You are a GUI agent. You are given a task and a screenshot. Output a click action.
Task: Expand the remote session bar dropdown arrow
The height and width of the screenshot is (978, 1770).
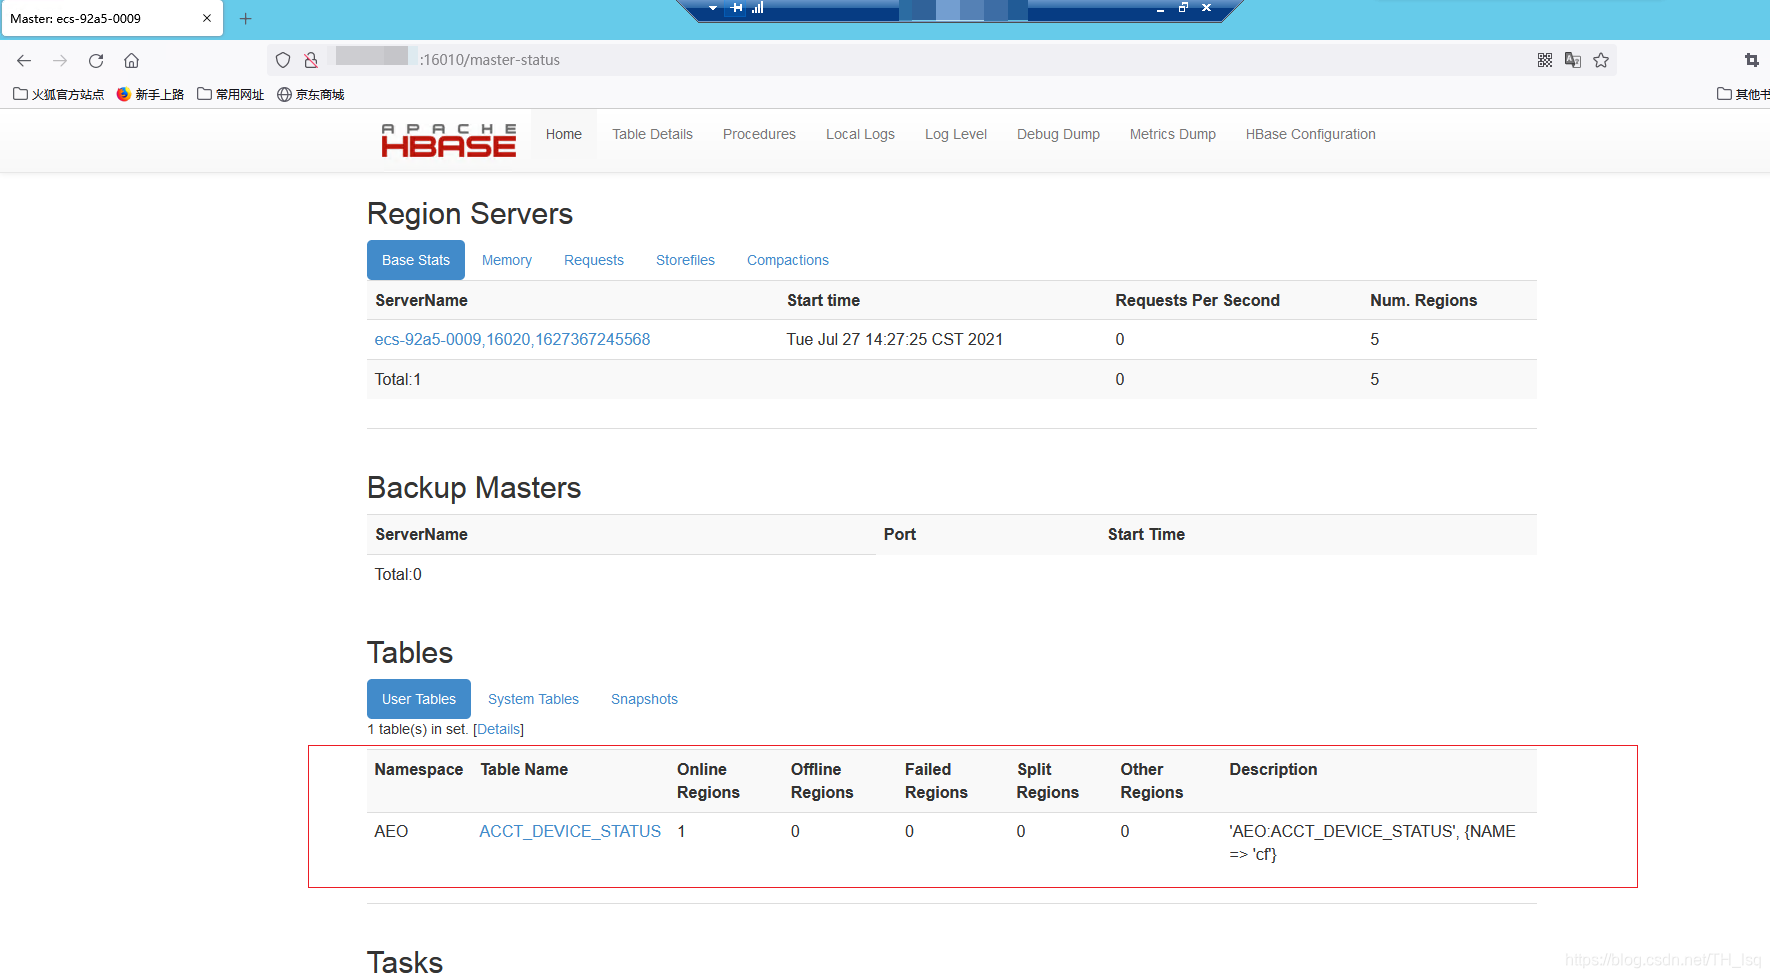713,8
